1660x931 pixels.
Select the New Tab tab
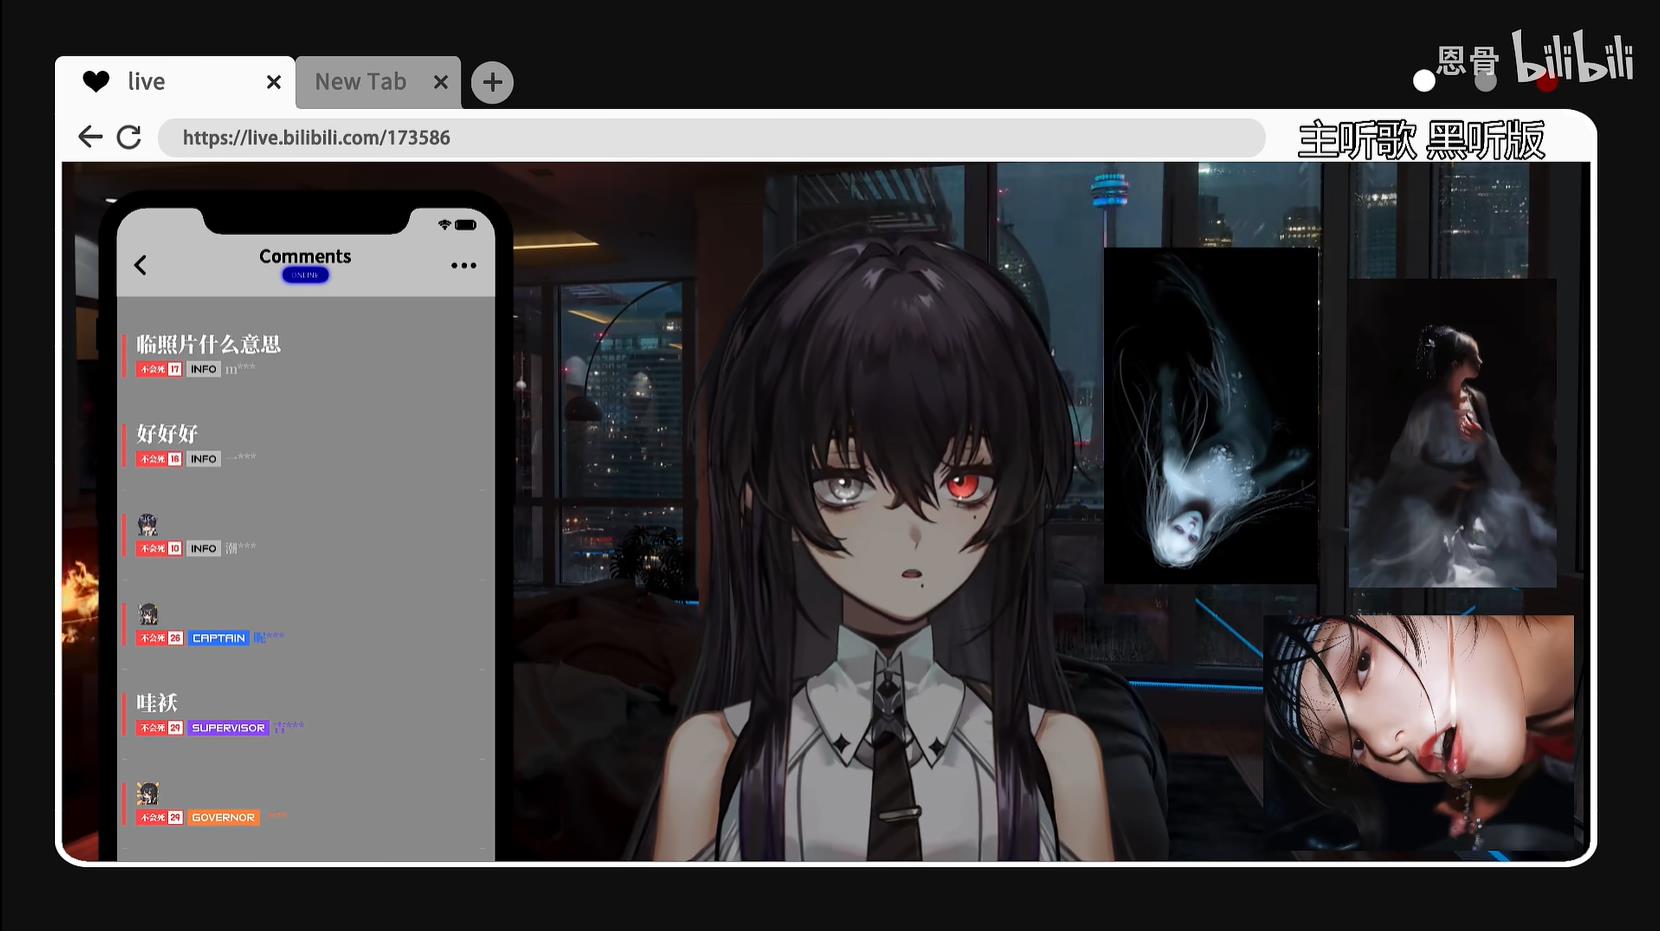[378, 82]
